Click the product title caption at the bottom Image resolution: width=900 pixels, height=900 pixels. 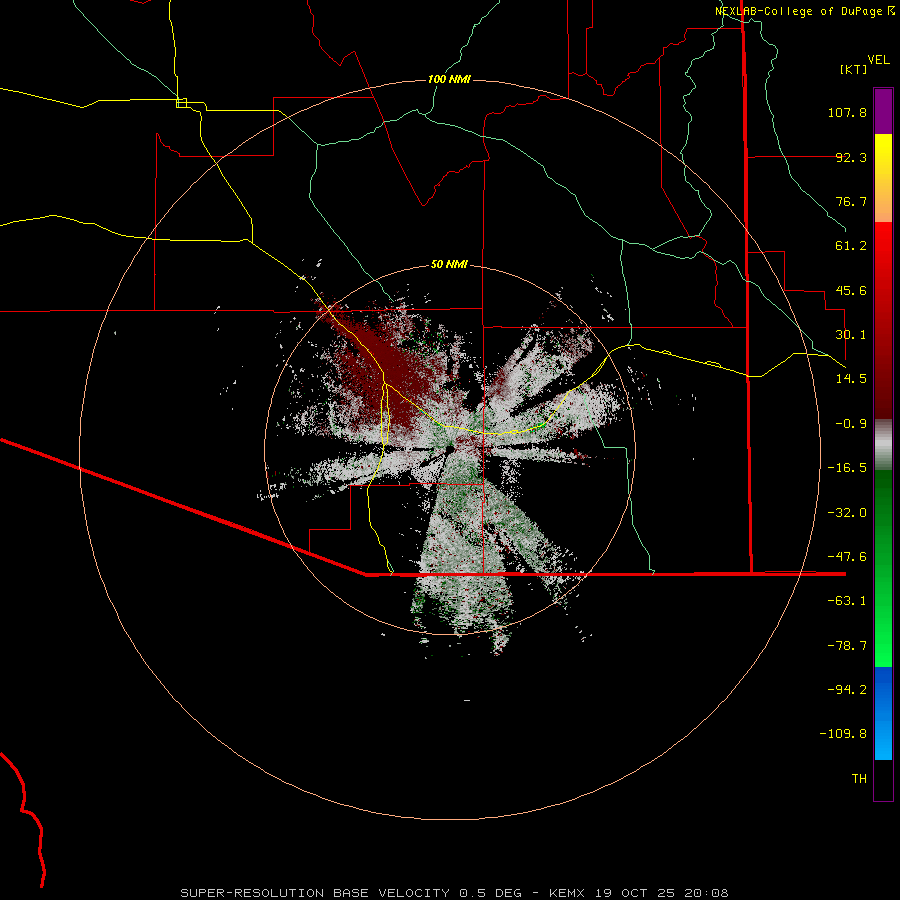(x=455, y=893)
